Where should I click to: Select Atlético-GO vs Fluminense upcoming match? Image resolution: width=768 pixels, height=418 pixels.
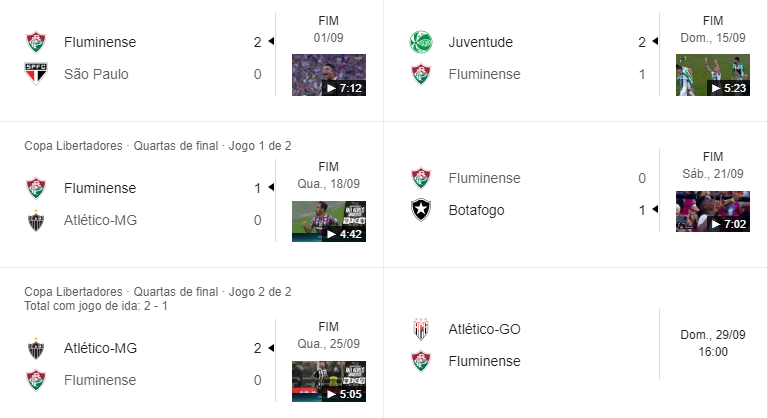tap(576, 345)
